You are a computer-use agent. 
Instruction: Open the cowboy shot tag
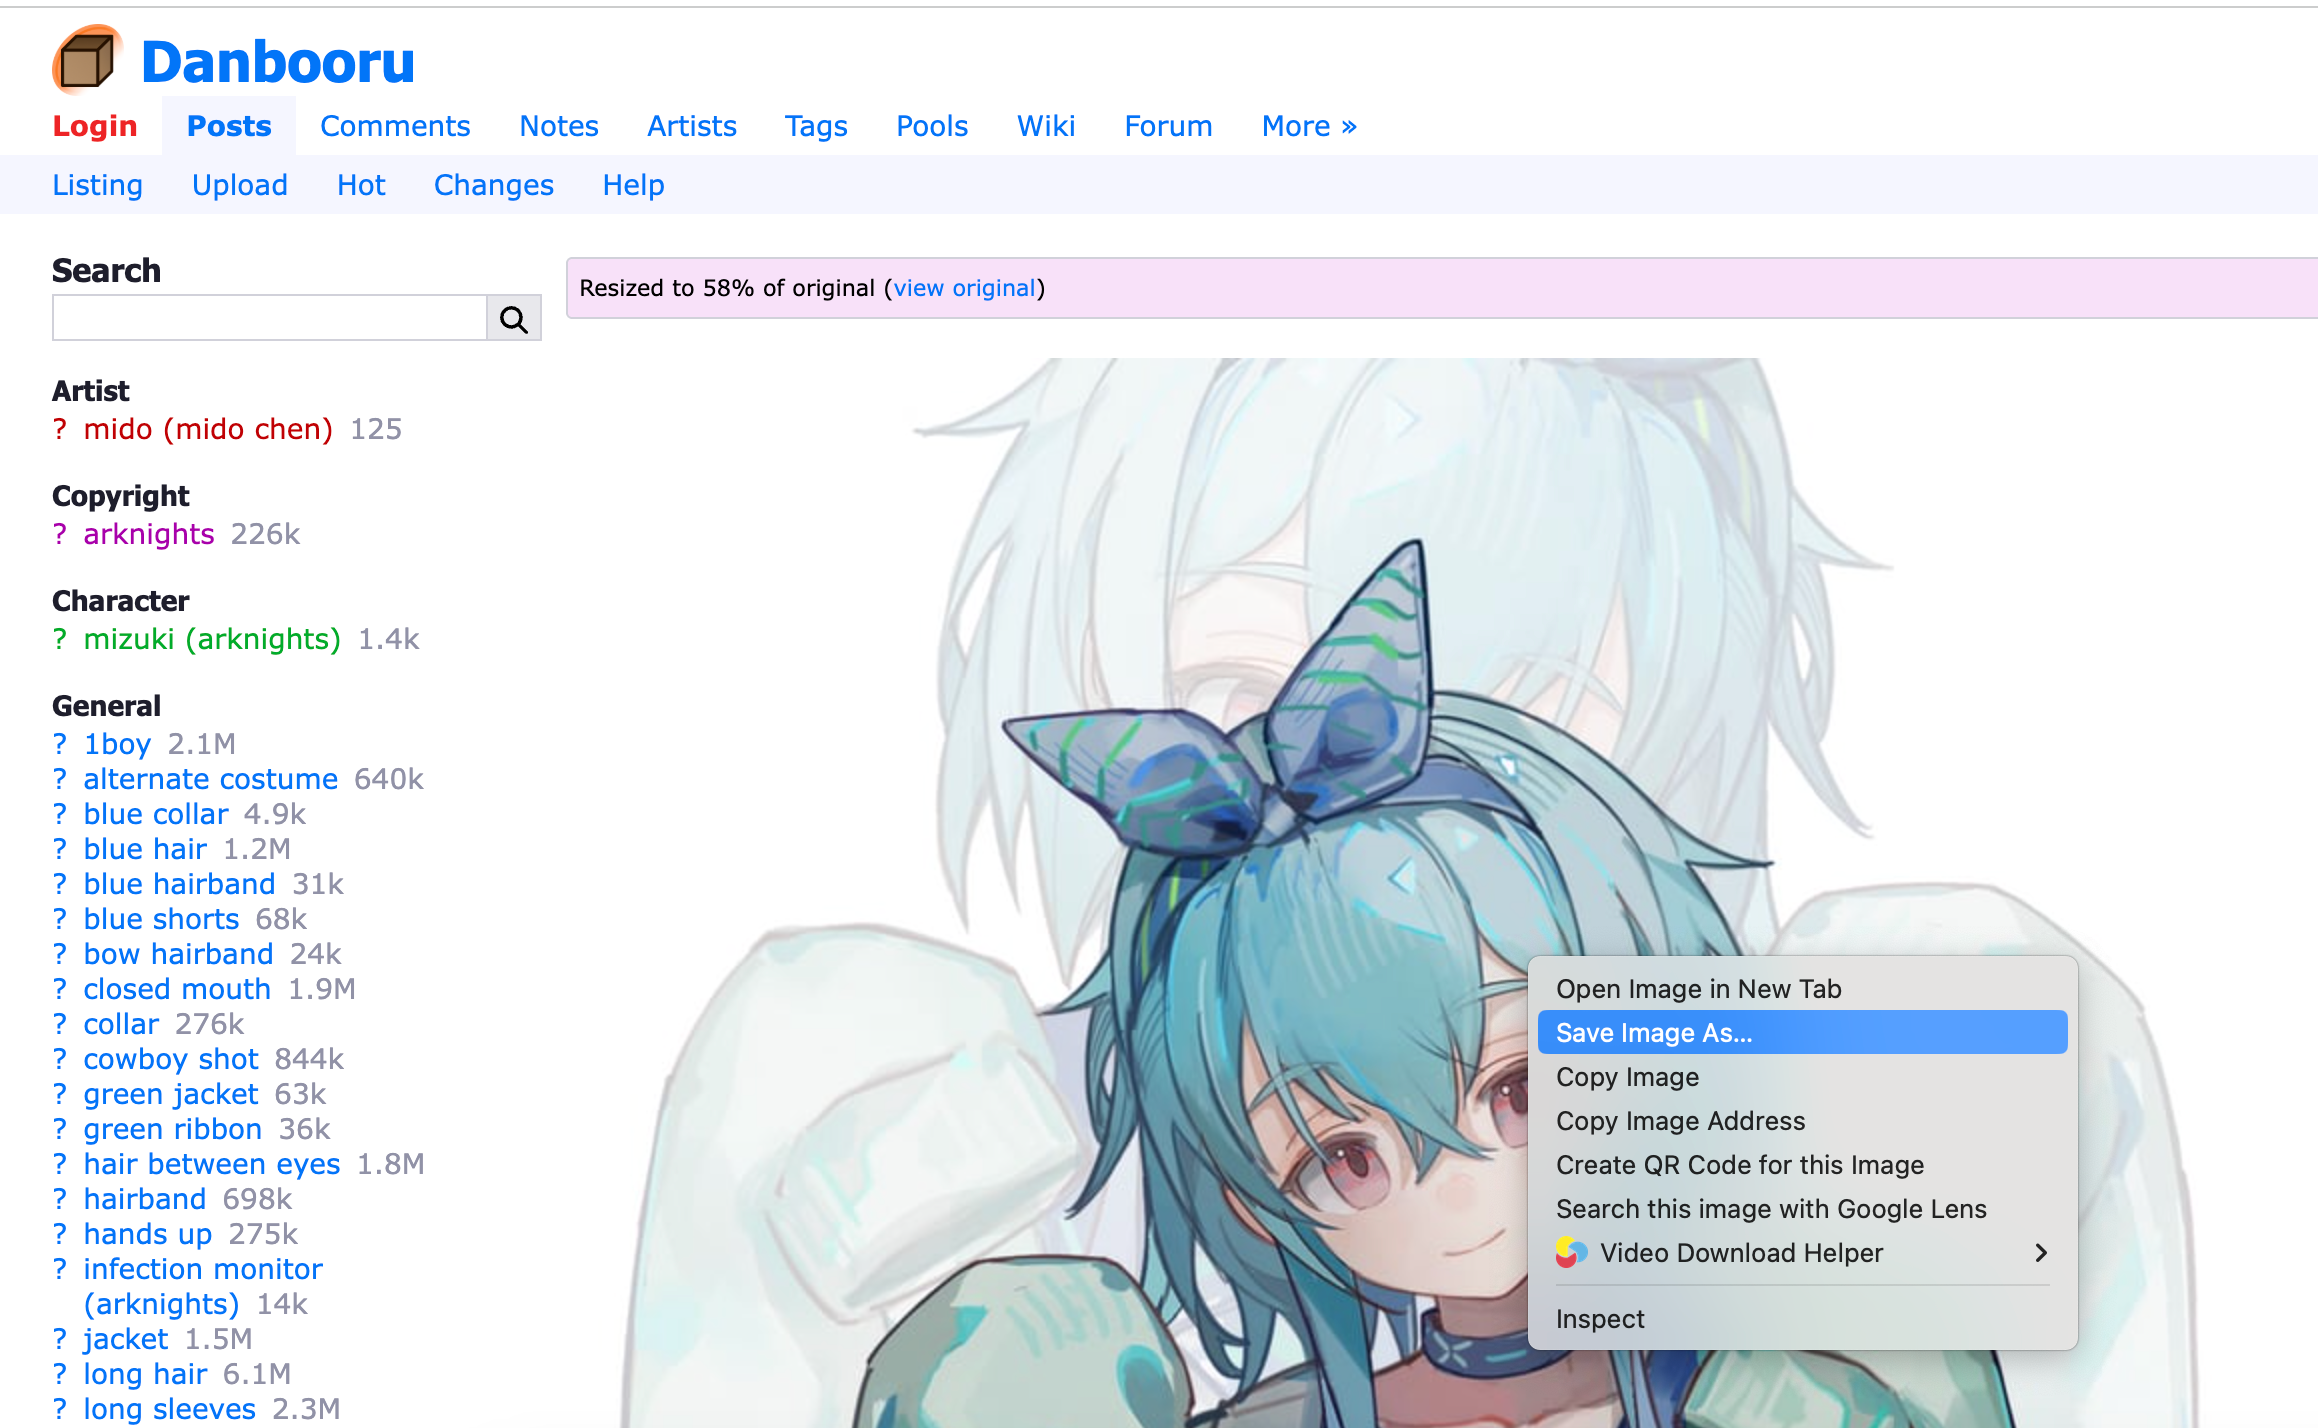point(171,1059)
